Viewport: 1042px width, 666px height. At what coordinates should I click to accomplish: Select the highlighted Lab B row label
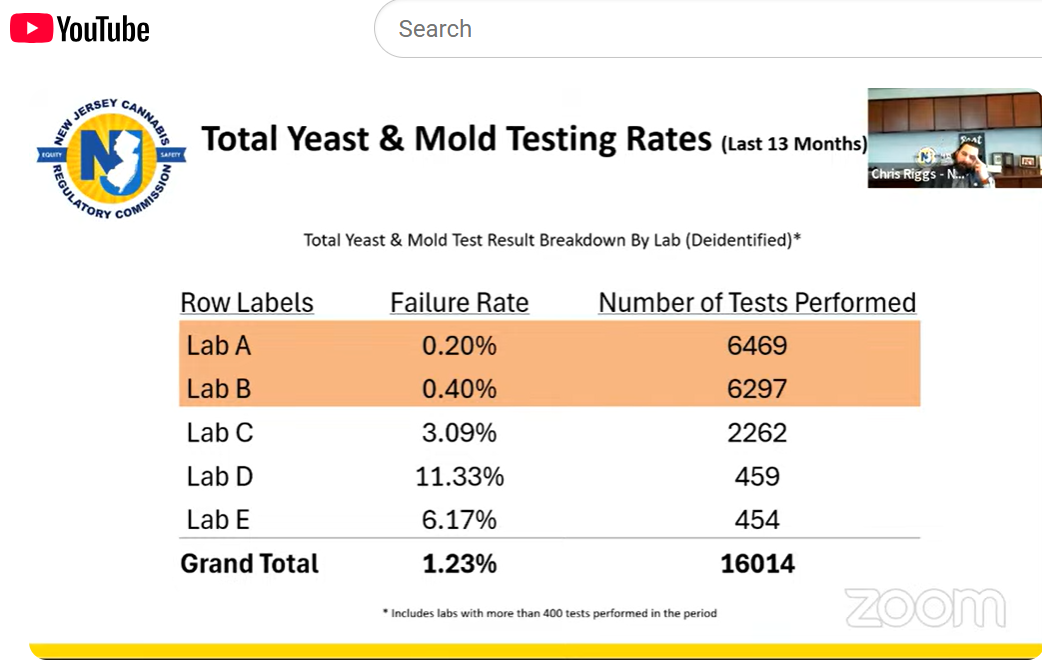coord(219,389)
